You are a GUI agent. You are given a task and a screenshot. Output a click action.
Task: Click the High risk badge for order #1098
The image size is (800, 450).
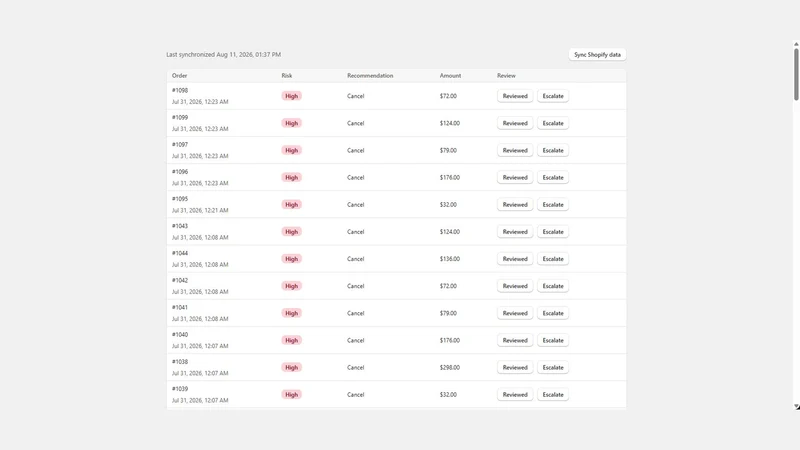point(291,96)
